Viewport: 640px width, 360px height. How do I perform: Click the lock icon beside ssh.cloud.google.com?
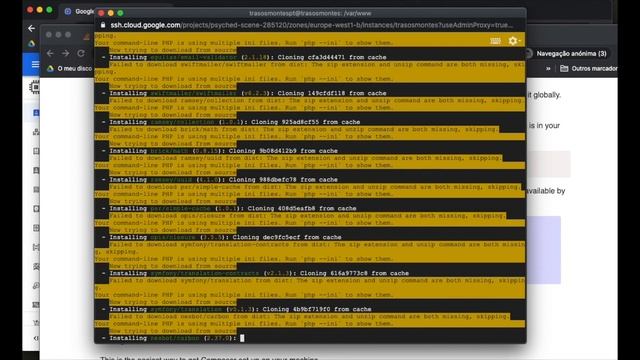pos(103,25)
